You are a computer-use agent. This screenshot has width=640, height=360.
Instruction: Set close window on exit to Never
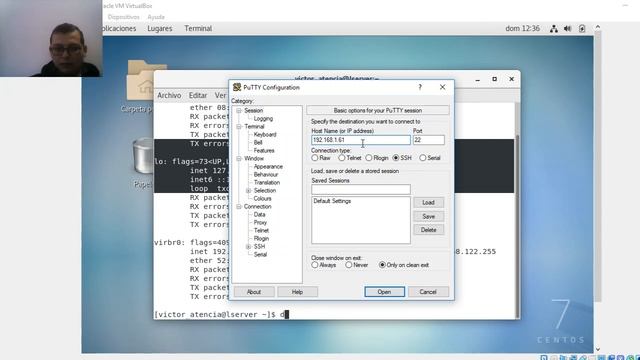pos(349,265)
